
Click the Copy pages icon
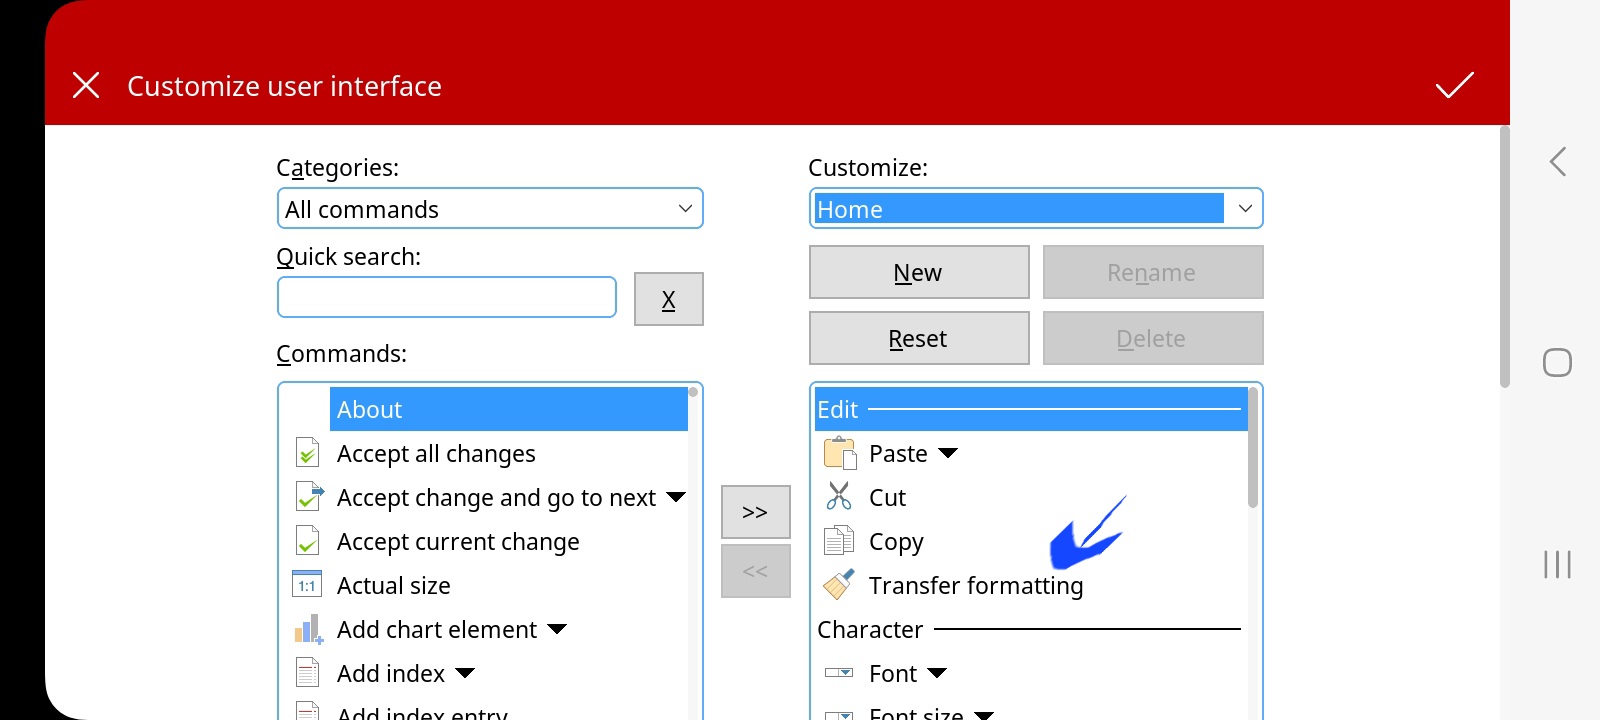(838, 540)
